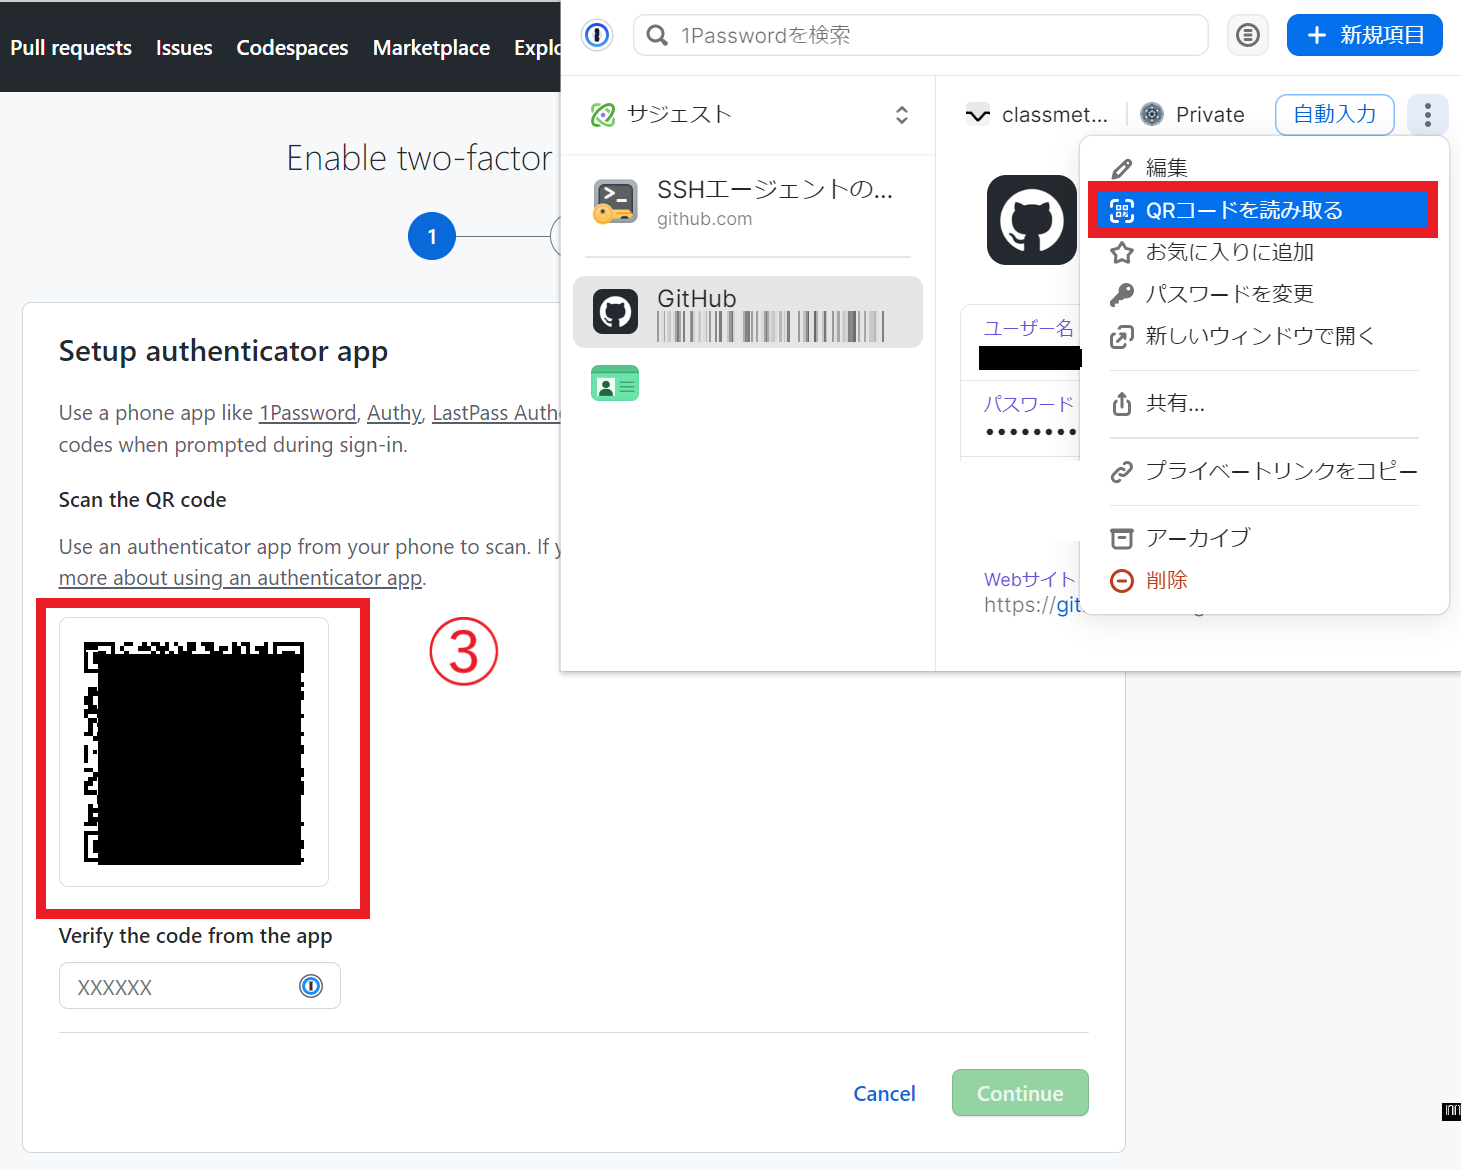Click the GitHub octocat icon in suggestions list
1461x1170 pixels.
615,311
